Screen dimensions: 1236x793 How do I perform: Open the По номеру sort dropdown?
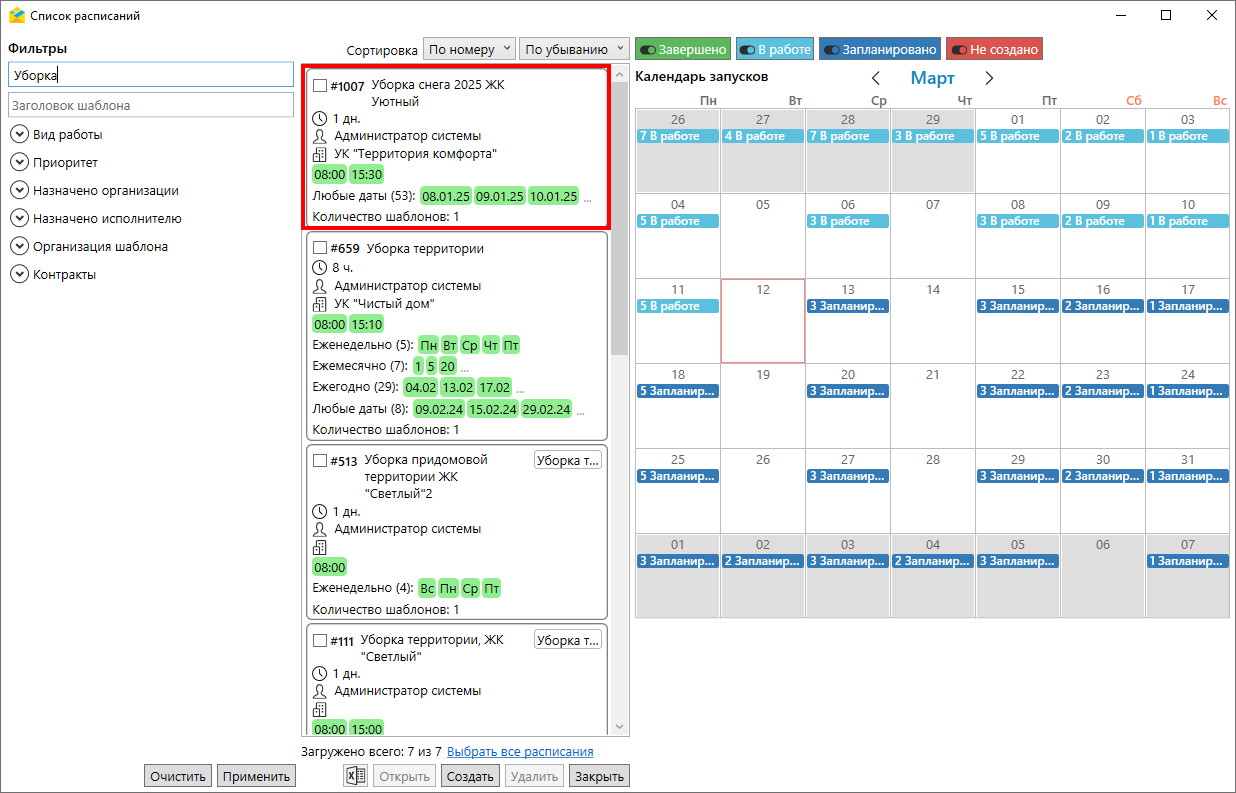469,49
